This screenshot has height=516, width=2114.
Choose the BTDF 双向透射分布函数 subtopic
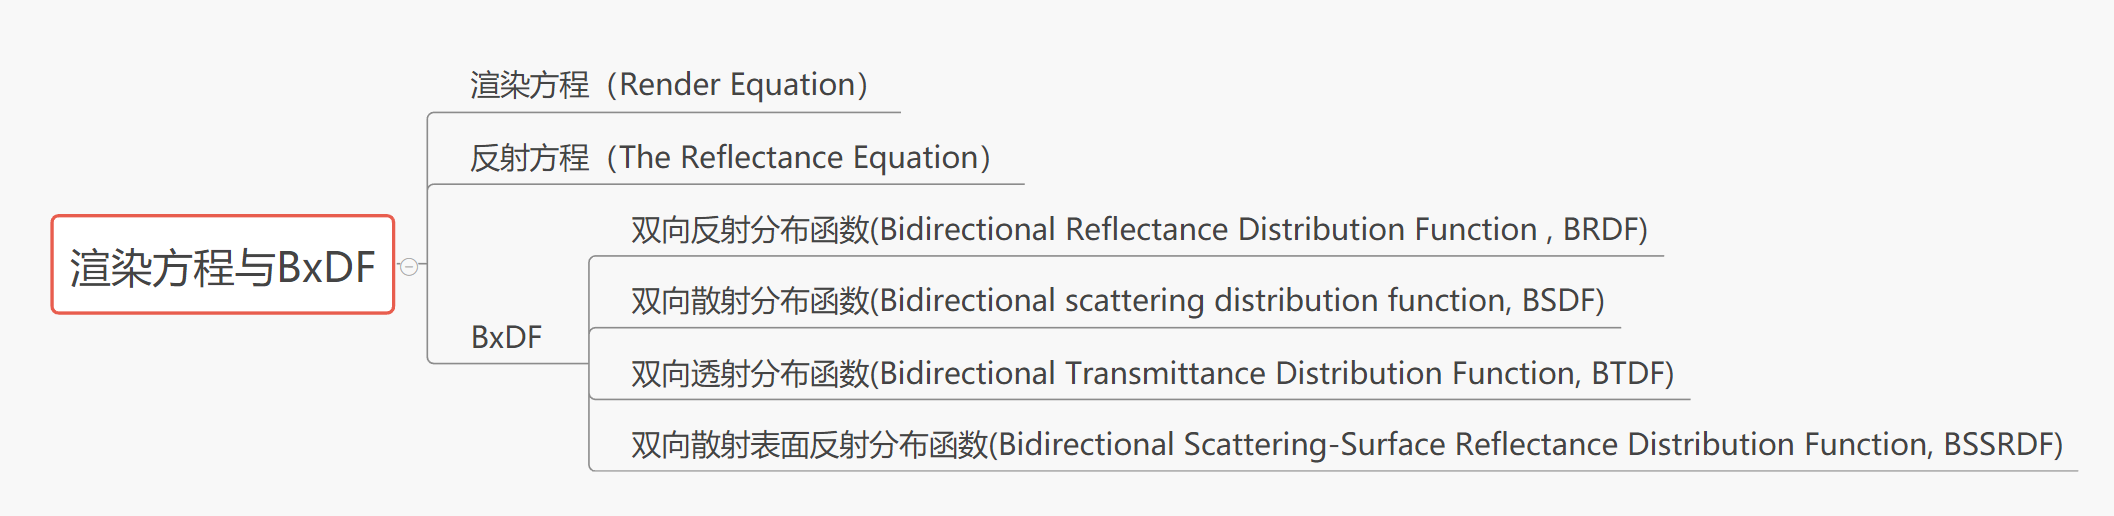point(1151,374)
